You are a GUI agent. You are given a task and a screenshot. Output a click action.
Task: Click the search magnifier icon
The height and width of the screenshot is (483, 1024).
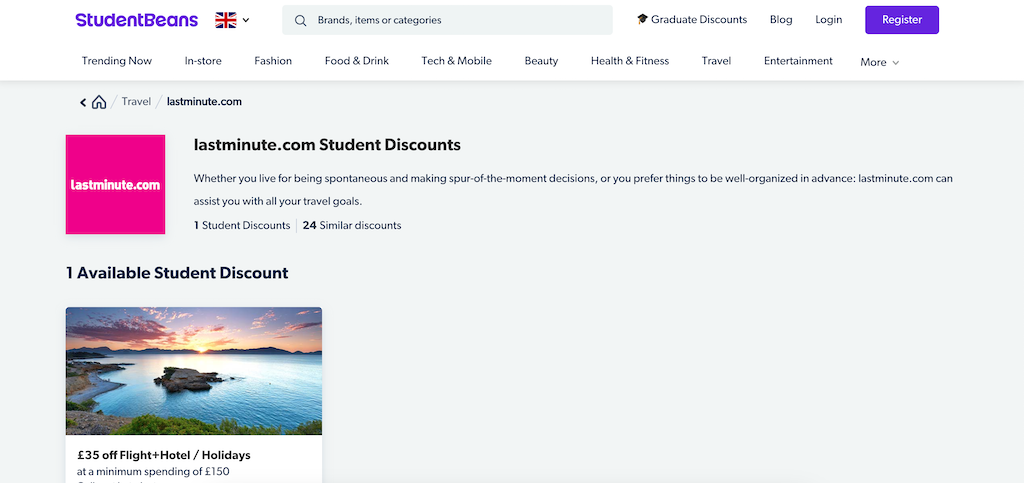coord(300,20)
